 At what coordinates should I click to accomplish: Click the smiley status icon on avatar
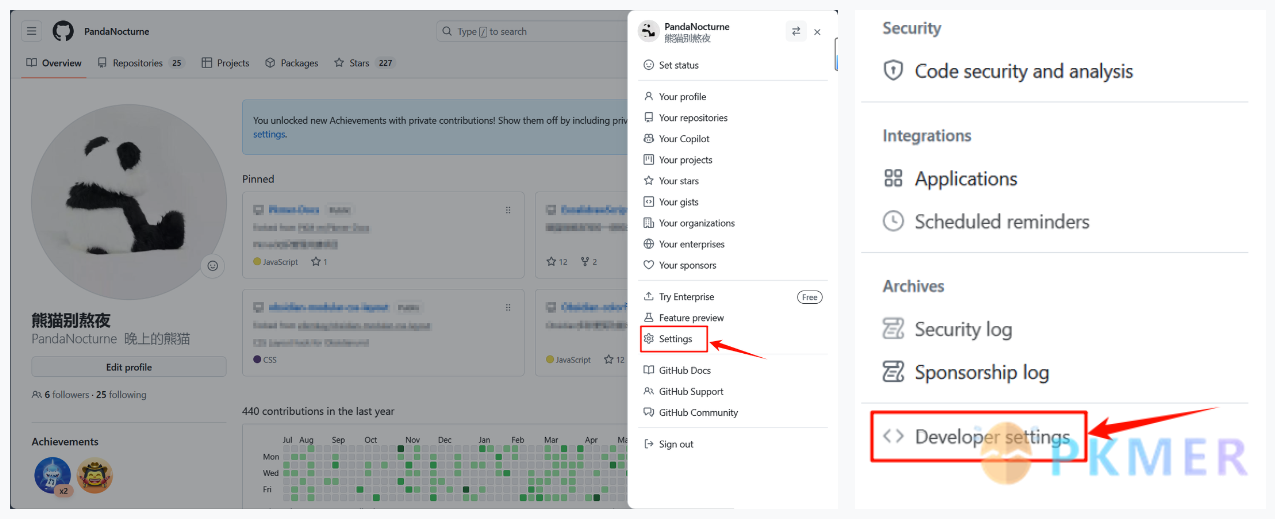pyautogui.click(x=212, y=266)
